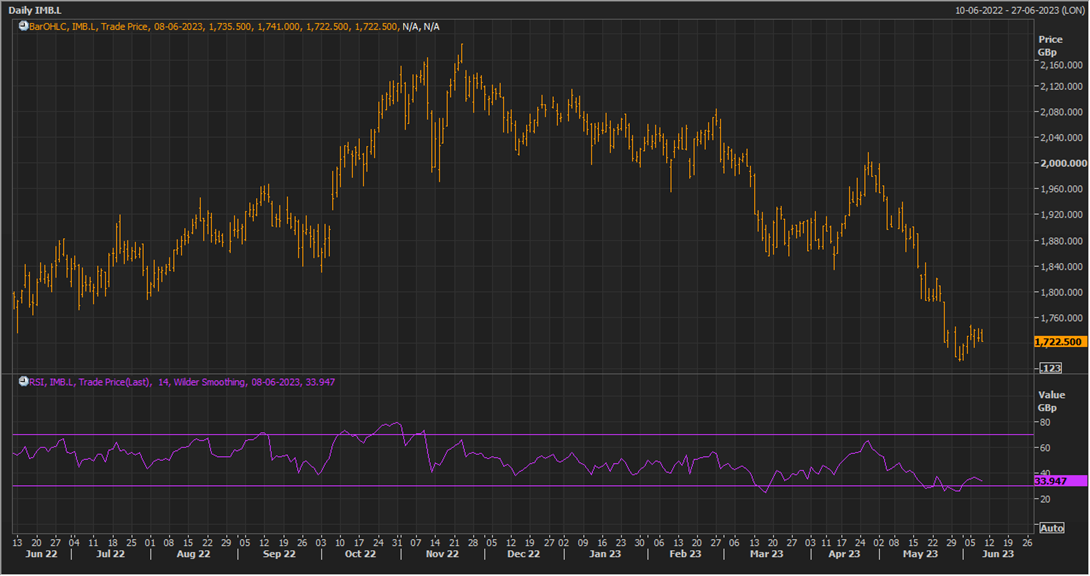Screen dimensions: 1090x576
Task: Click the Mar 23 month label
Action: [767, 554]
